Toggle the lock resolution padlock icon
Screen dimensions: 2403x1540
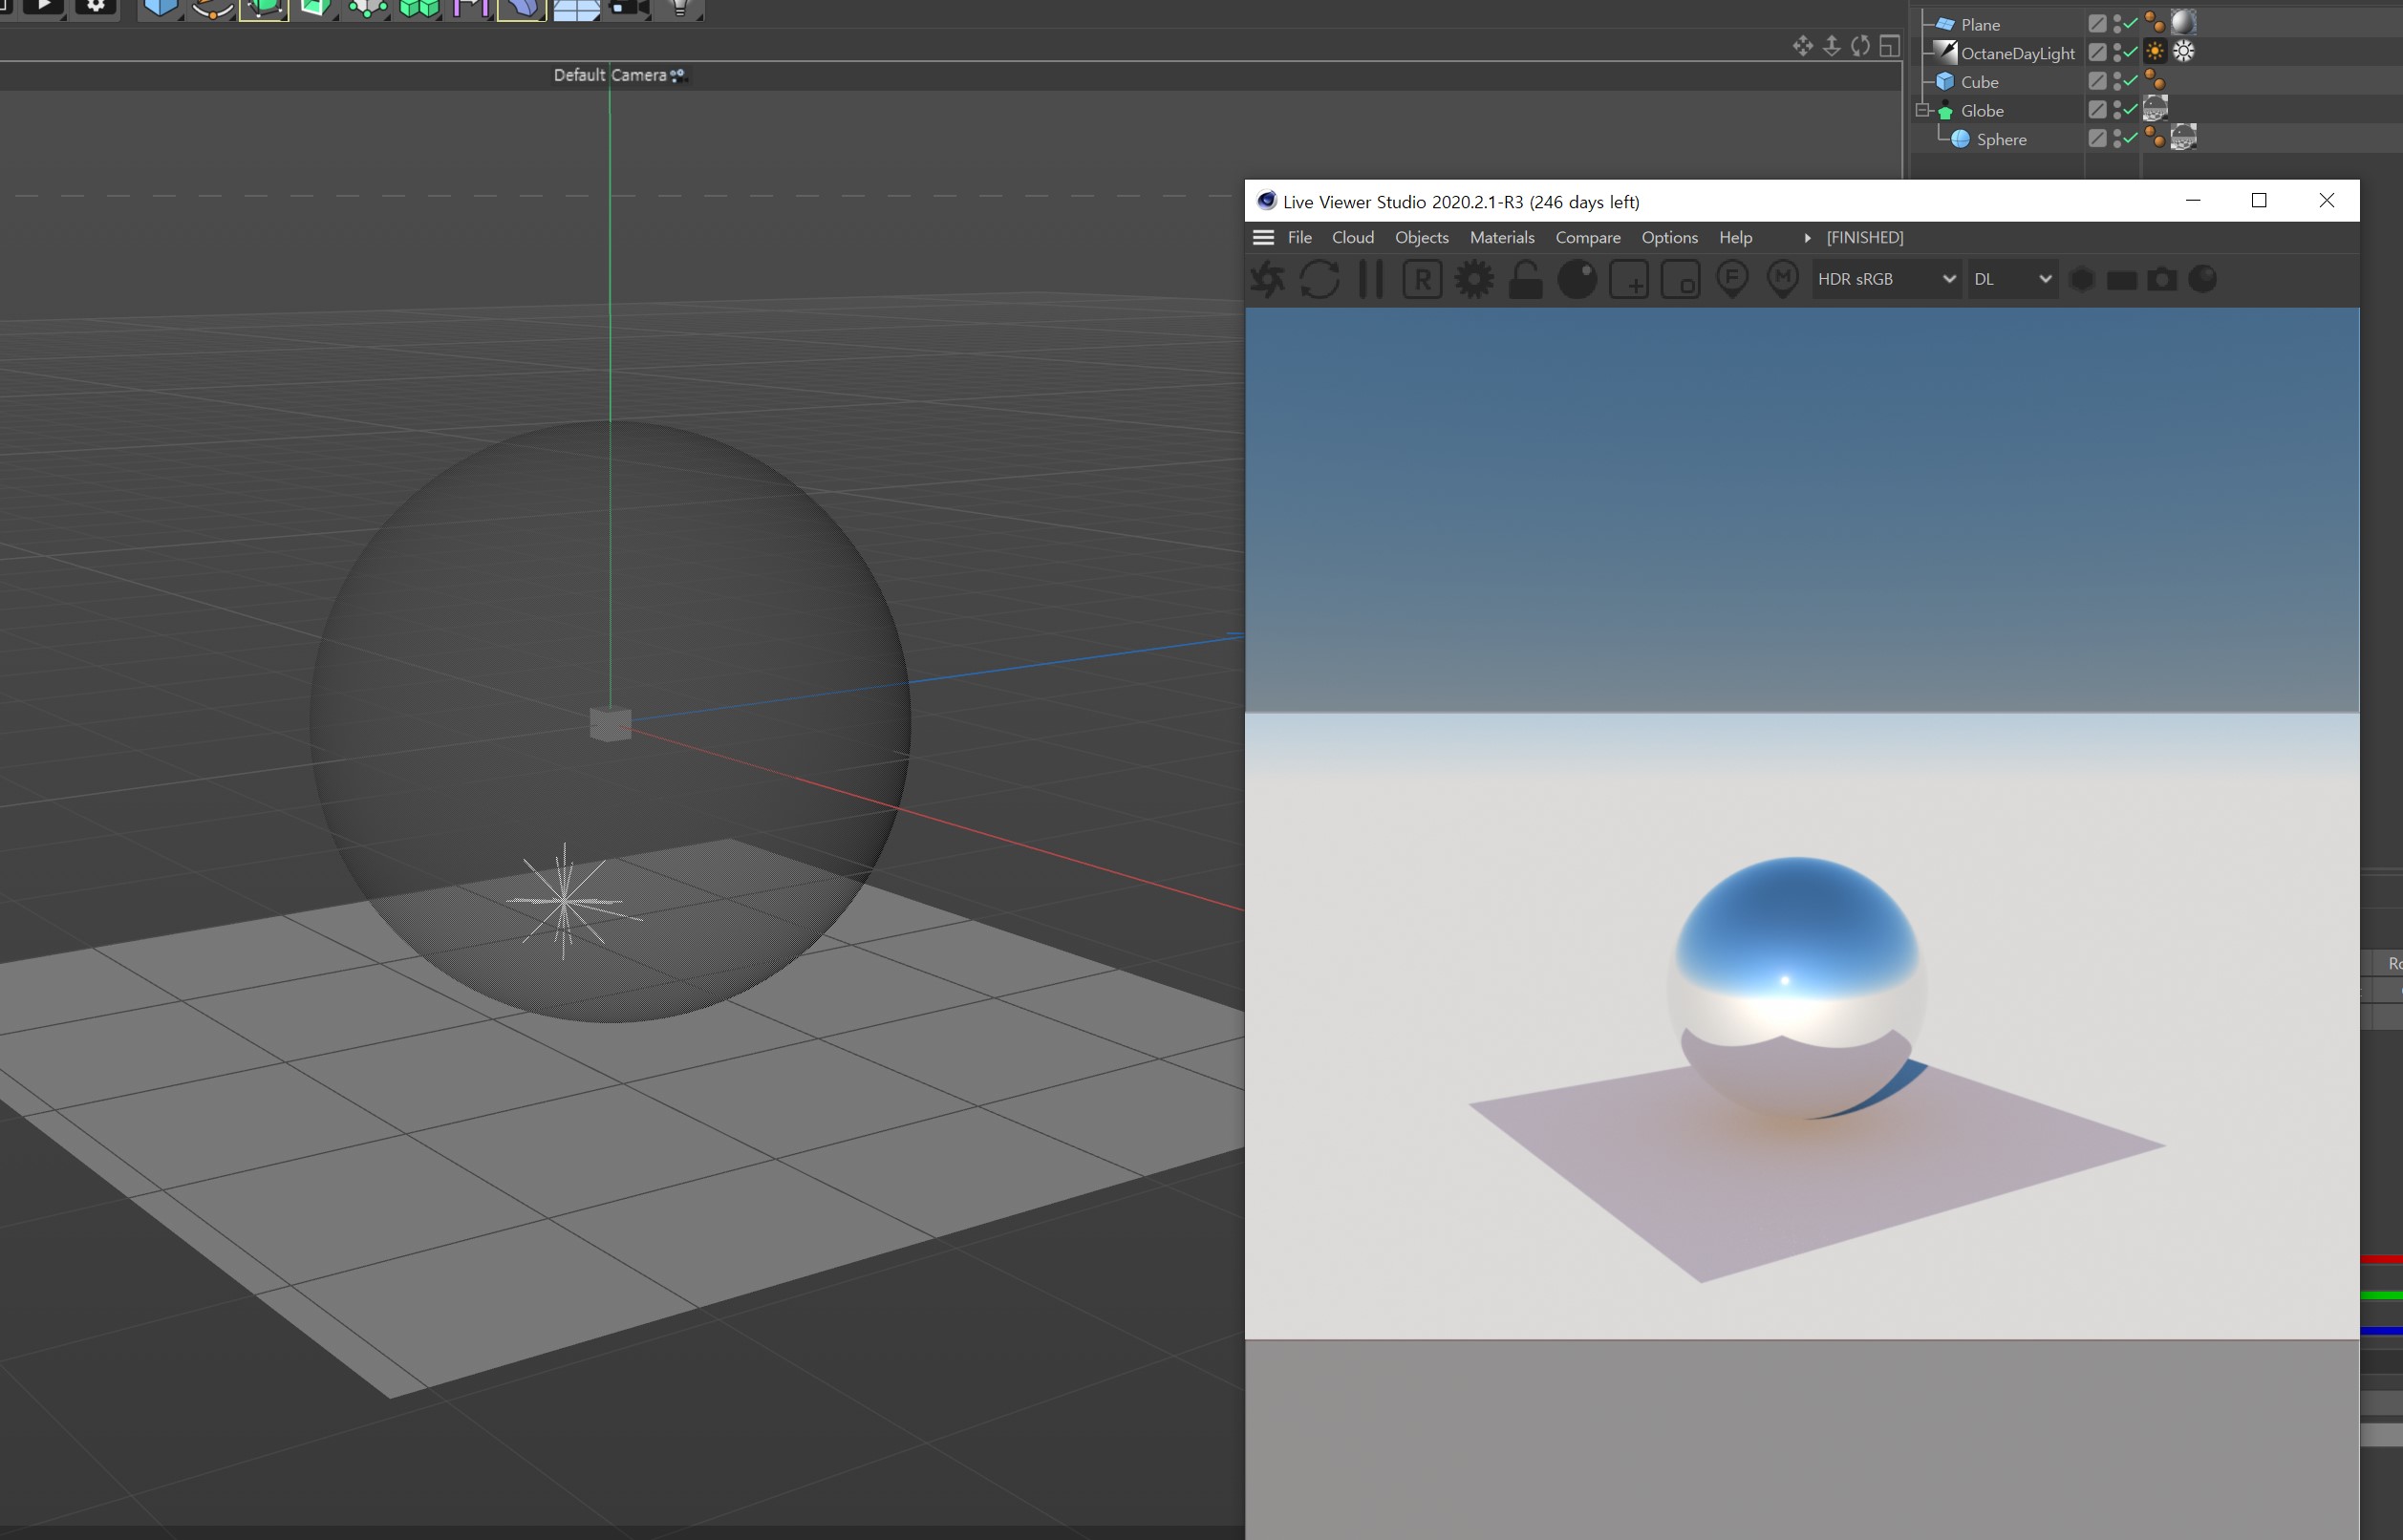click(1525, 279)
